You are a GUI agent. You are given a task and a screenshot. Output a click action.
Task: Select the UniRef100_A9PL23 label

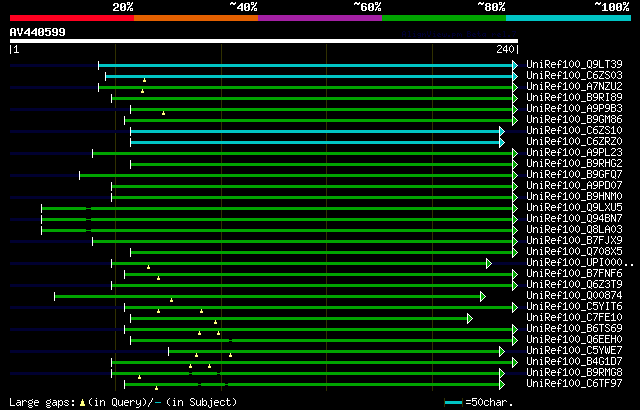tap(574, 152)
